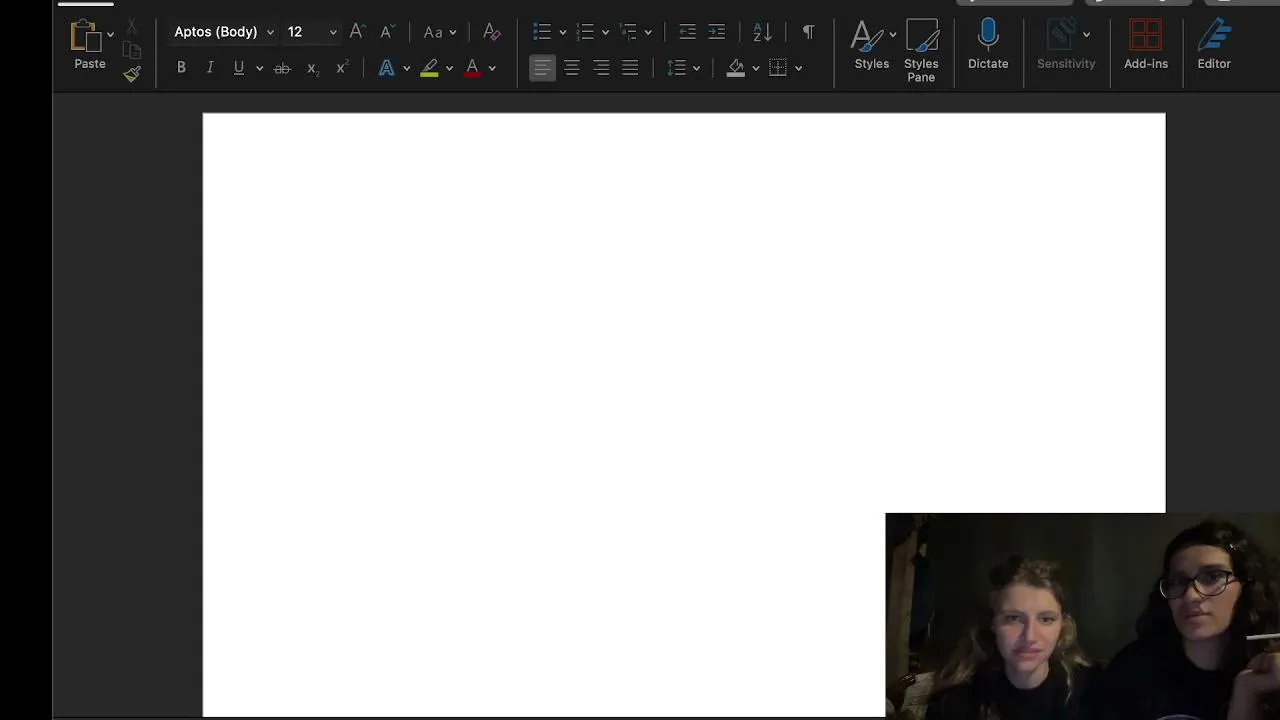The image size is (1280, 720).
Task: Click the Sensitivity button
Action: click(x=1066, y=45)
